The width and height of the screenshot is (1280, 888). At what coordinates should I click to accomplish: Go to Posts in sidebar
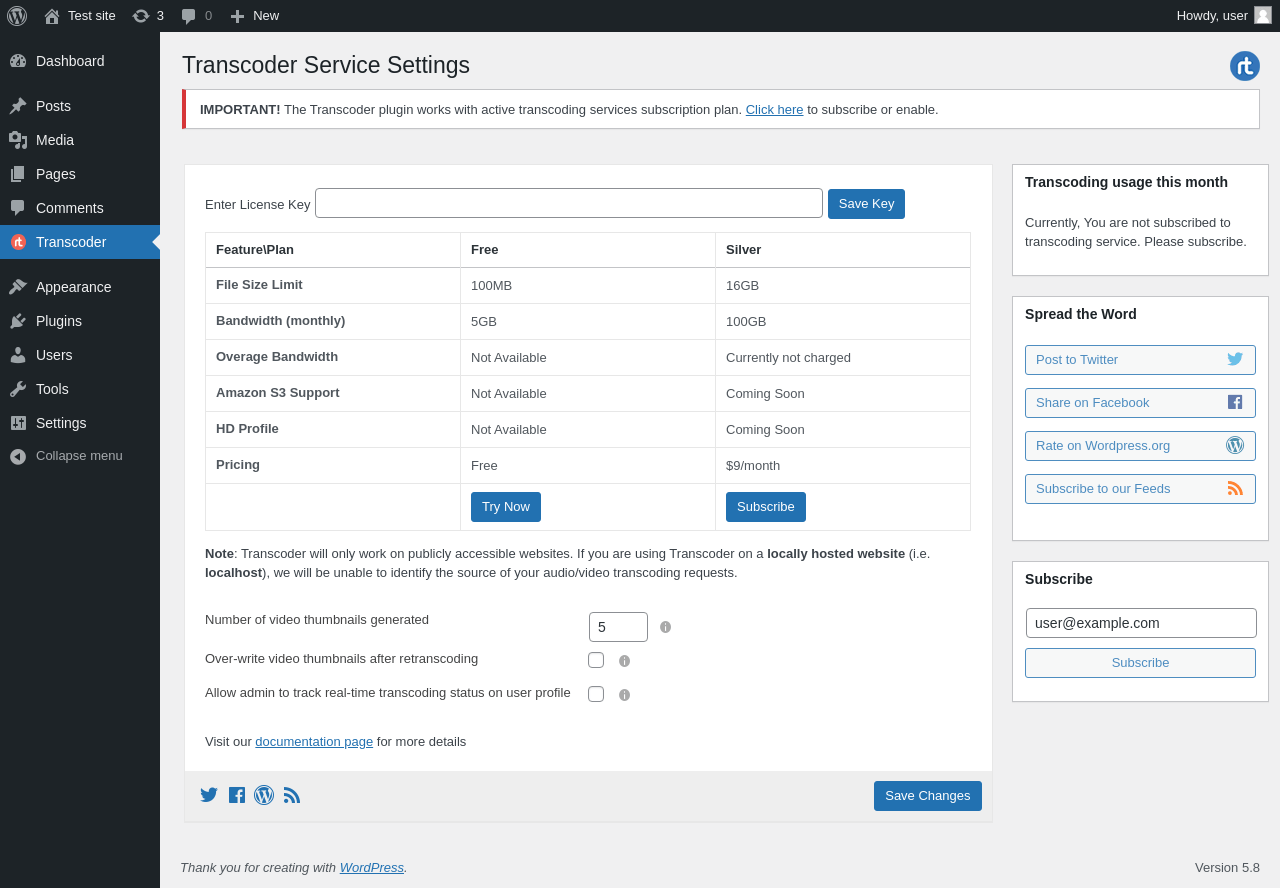pos(53,106)
